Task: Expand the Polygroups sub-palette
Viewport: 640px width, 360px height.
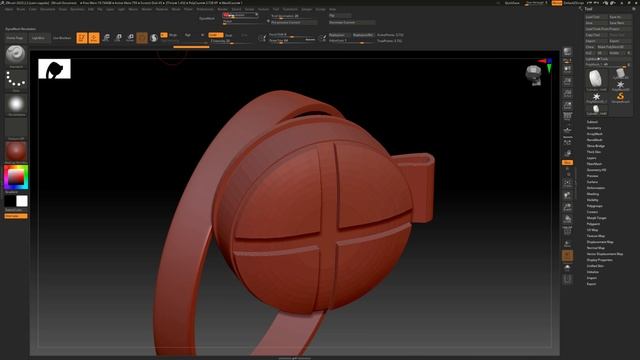Action: [595, 206]
